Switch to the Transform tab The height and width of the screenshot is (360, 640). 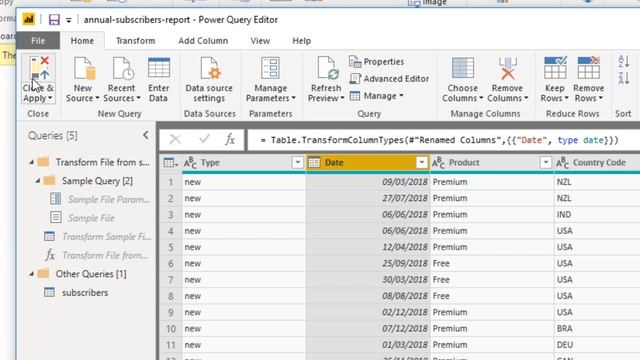(136, 41)
